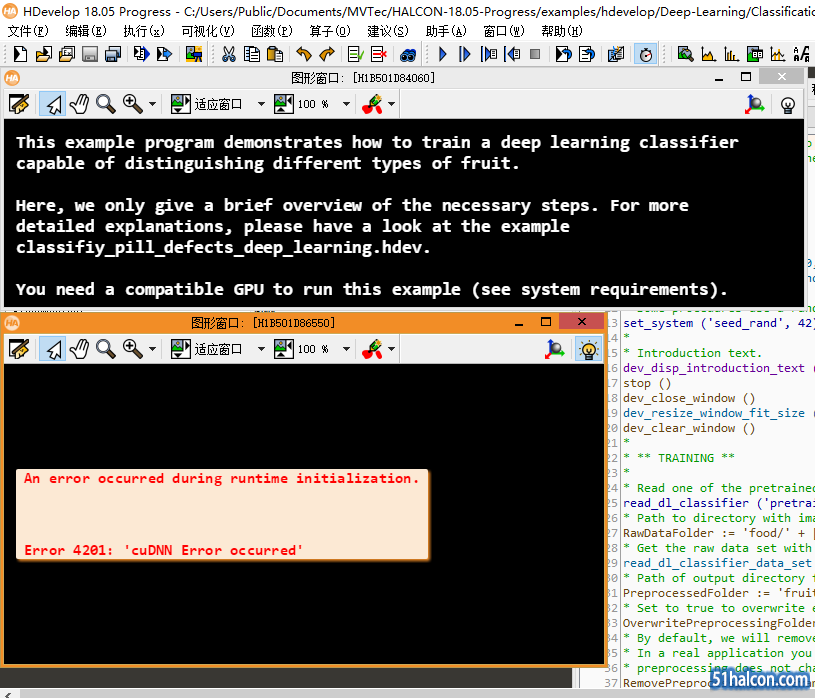
Task: Minimize the top graphics window H1B501D84060
Action: tap(719, 78)
